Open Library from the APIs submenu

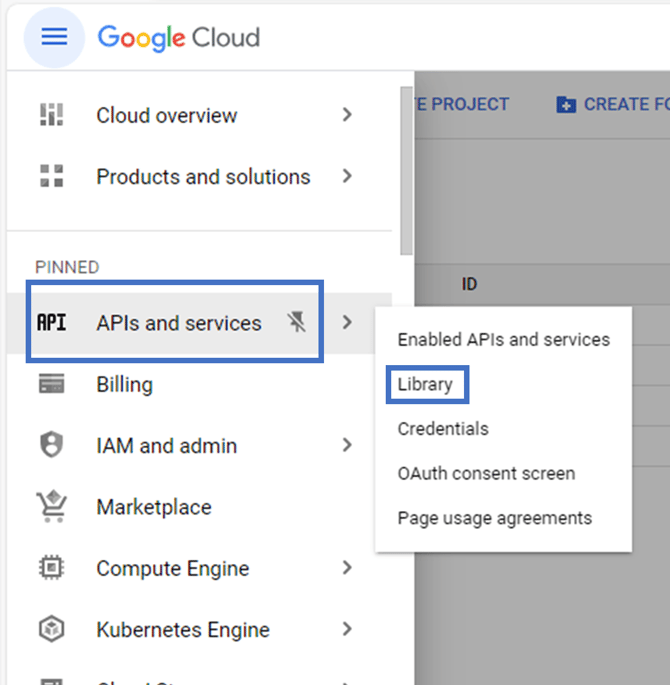425,384
